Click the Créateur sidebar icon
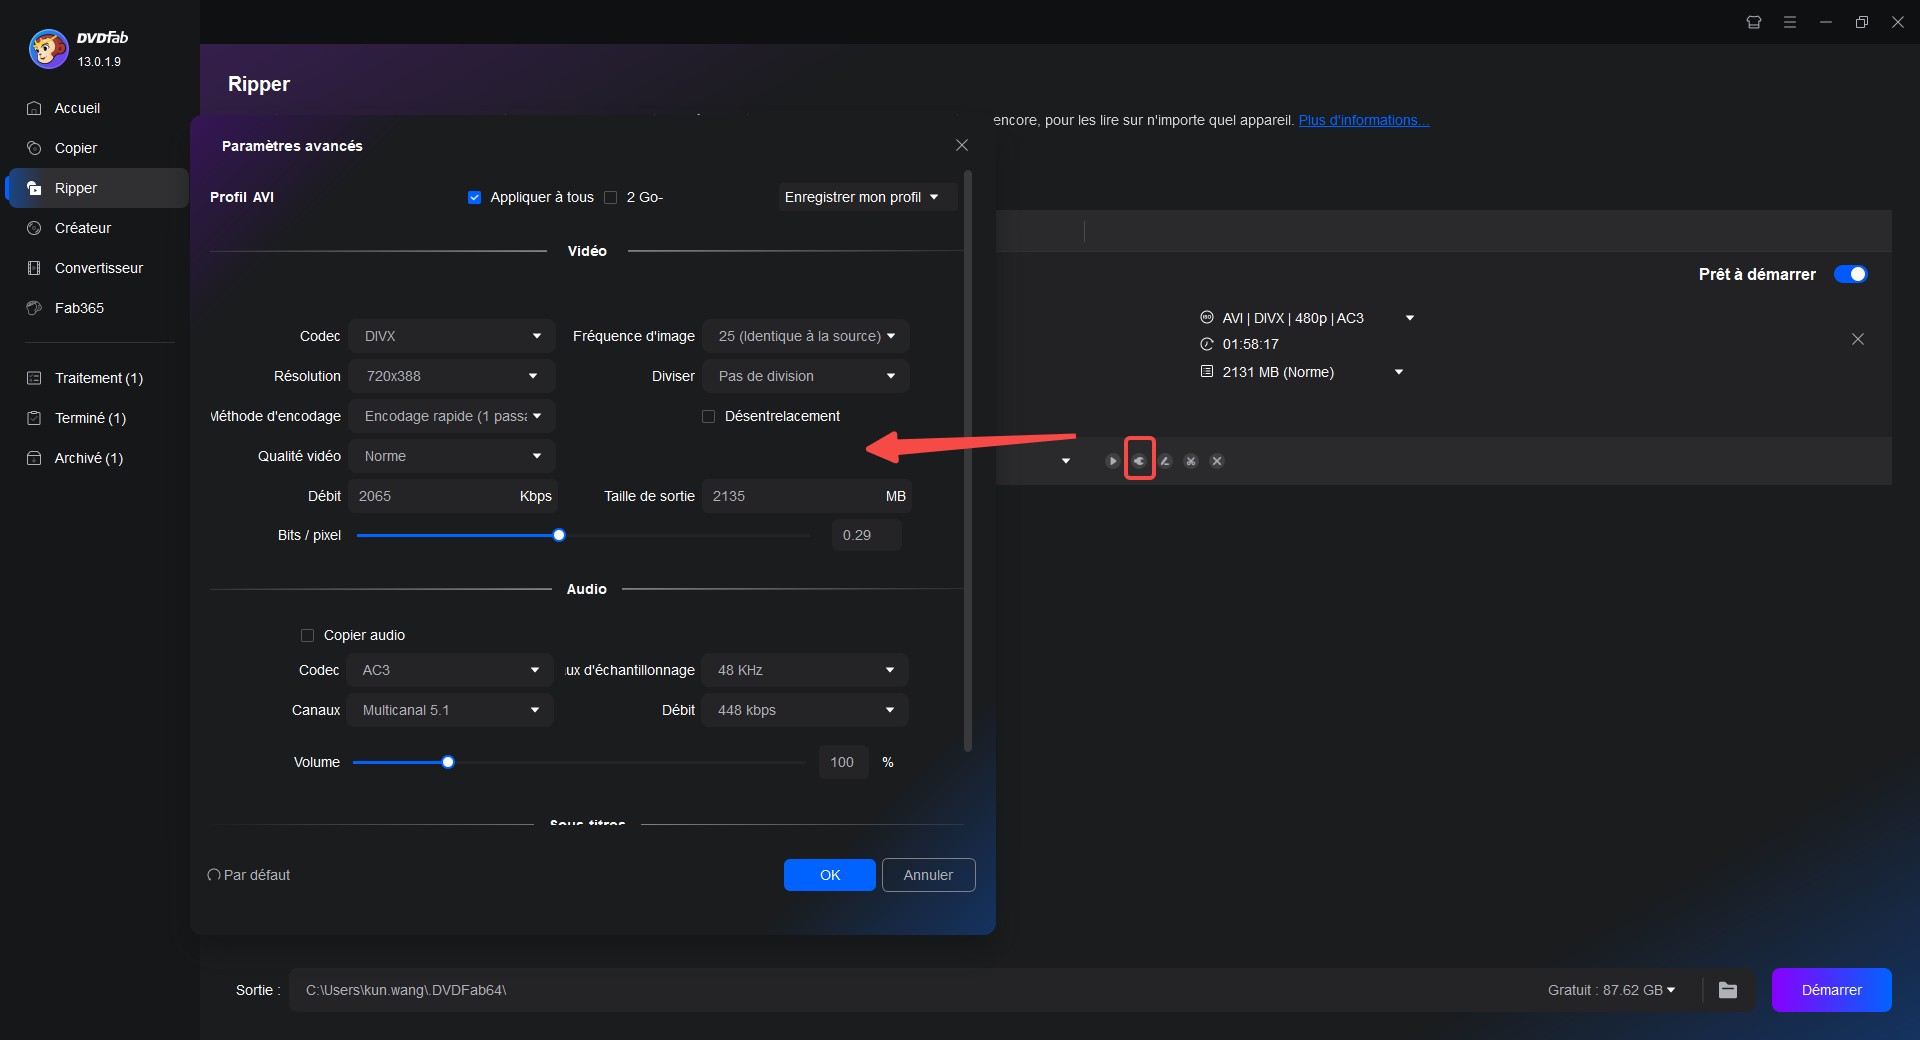Screen dimensions: 1920x1040 point(34,228)
